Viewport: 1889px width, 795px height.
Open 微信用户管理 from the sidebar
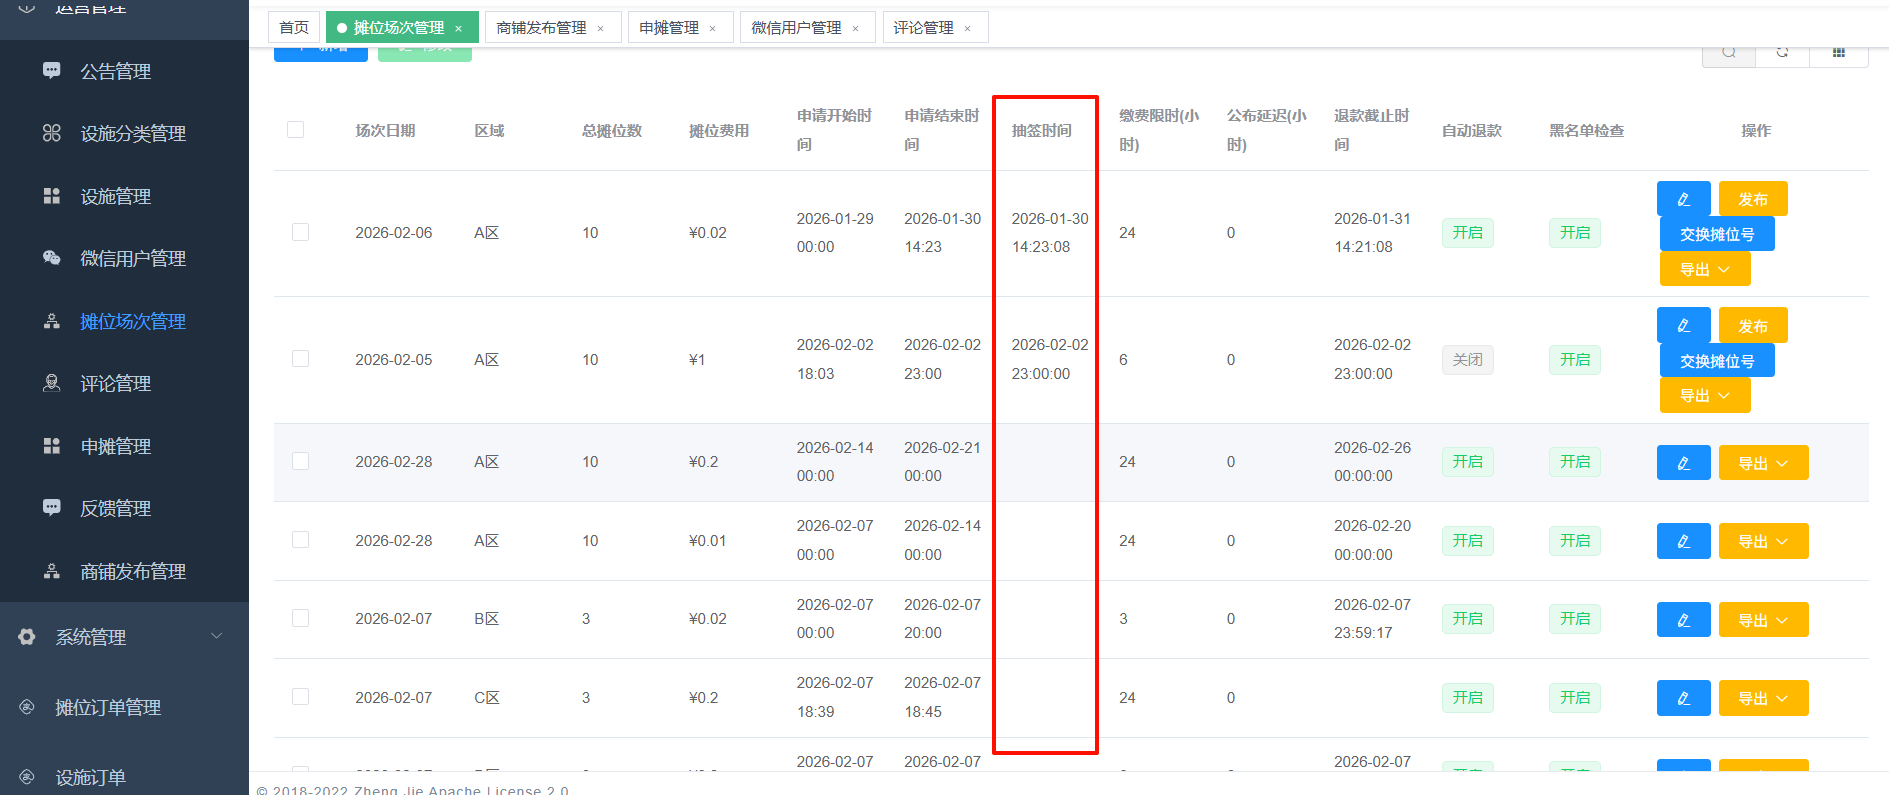(132, 259)
